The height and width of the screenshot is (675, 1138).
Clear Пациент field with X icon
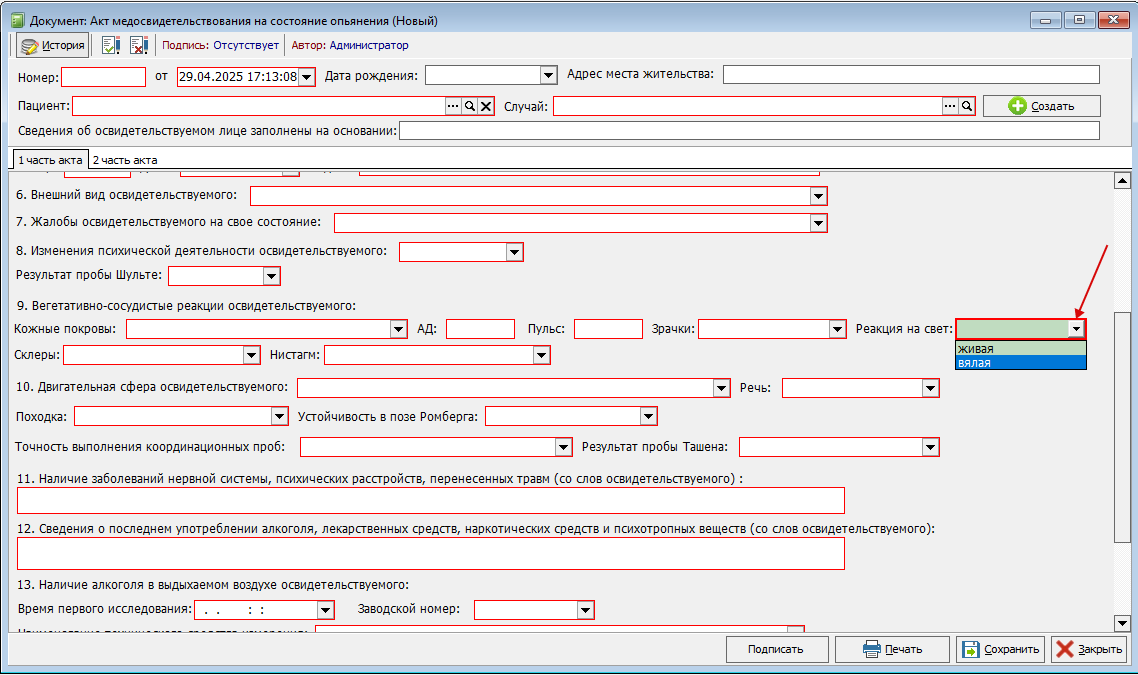[486, 106]
